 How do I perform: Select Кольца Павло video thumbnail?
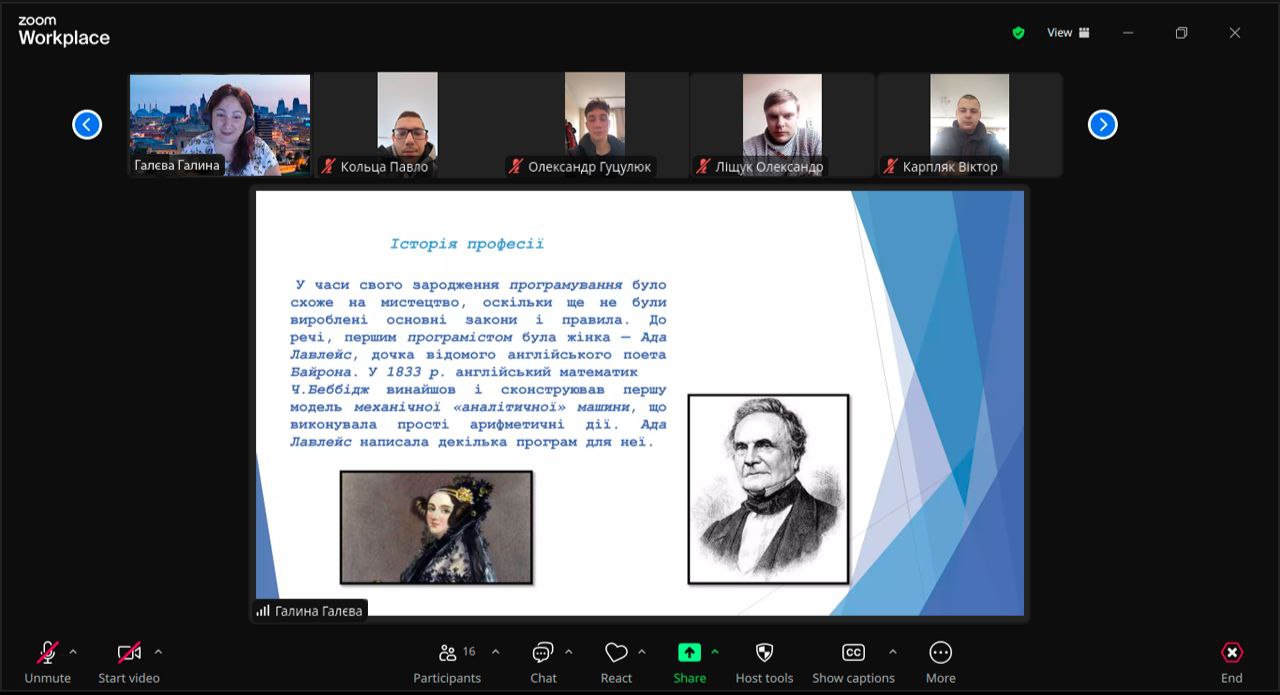[407, 125]
